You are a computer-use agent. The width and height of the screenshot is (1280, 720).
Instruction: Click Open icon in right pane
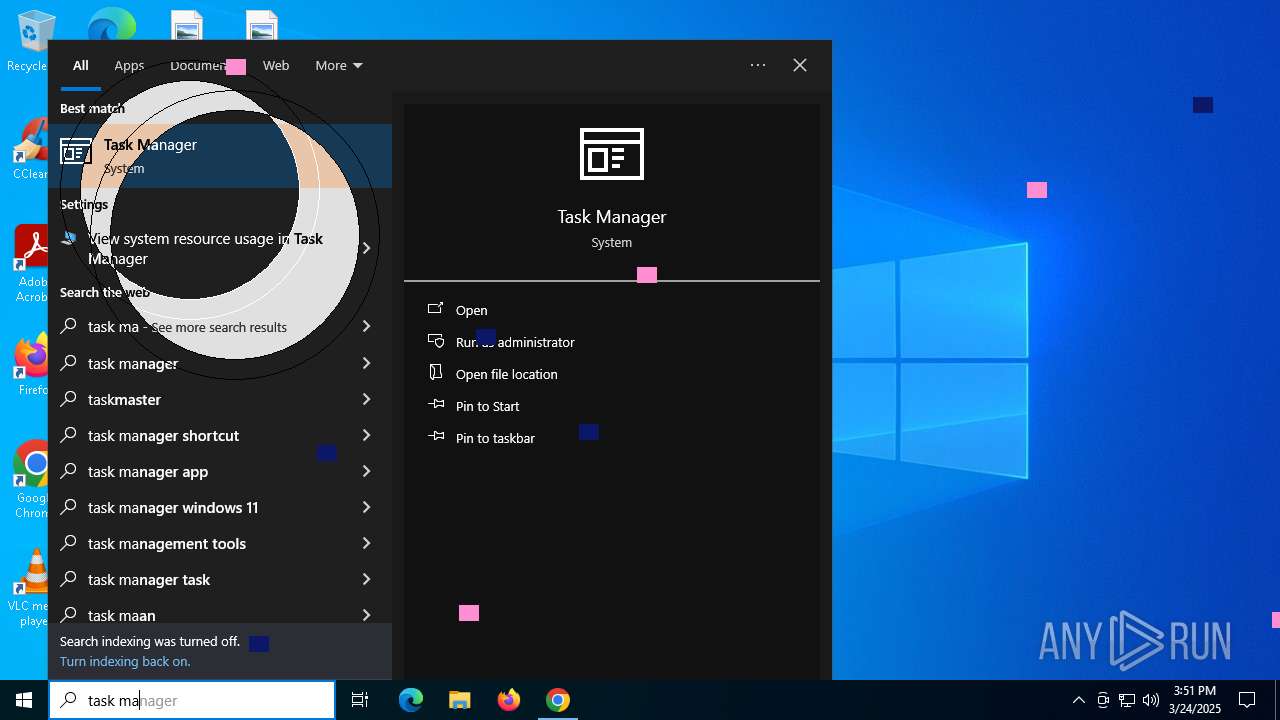click(435, 309)
